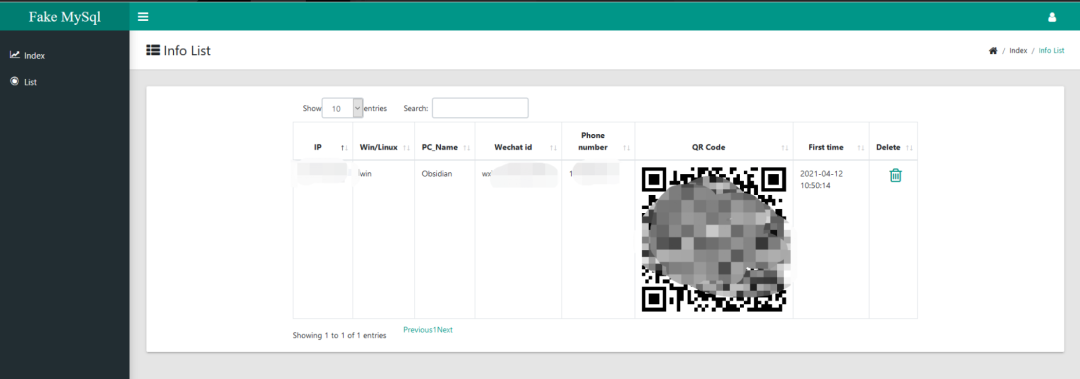This screenshot has width=1080, height=379.
Task: Sort by IP column arrows
Action: [x=344, y=147]
